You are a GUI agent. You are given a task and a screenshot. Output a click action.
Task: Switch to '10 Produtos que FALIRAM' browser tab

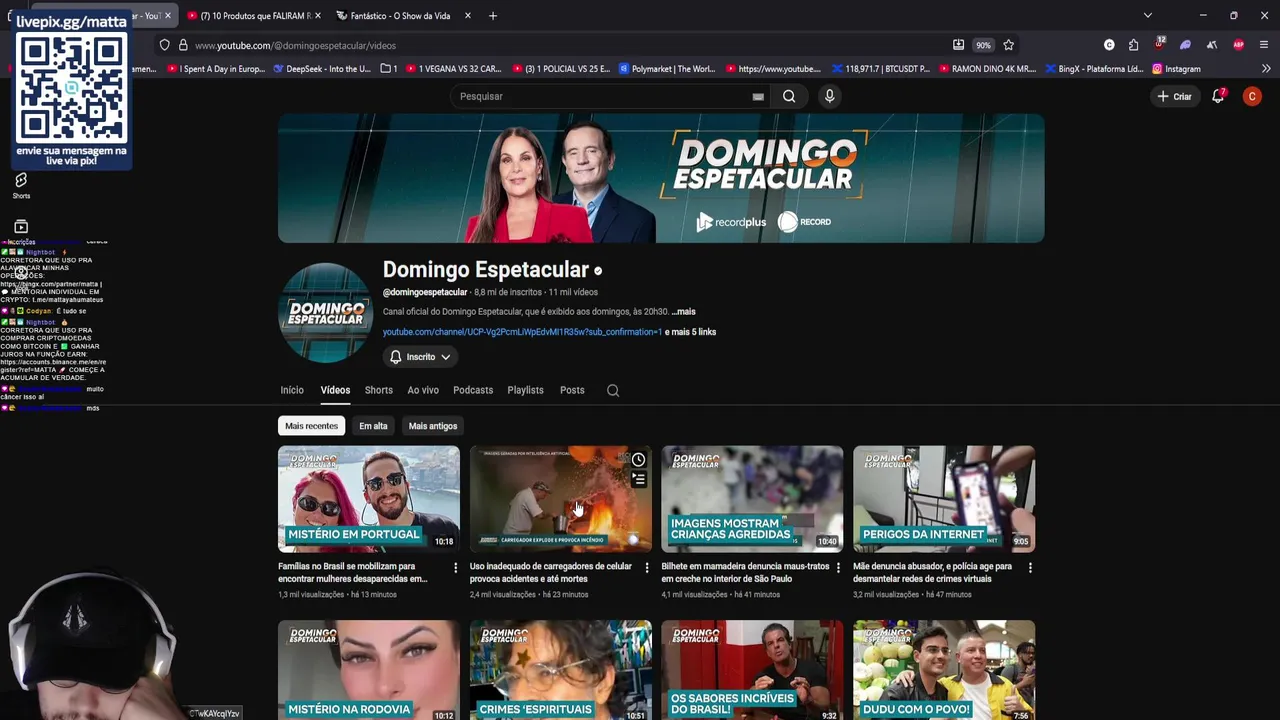(x=254, y=16)
